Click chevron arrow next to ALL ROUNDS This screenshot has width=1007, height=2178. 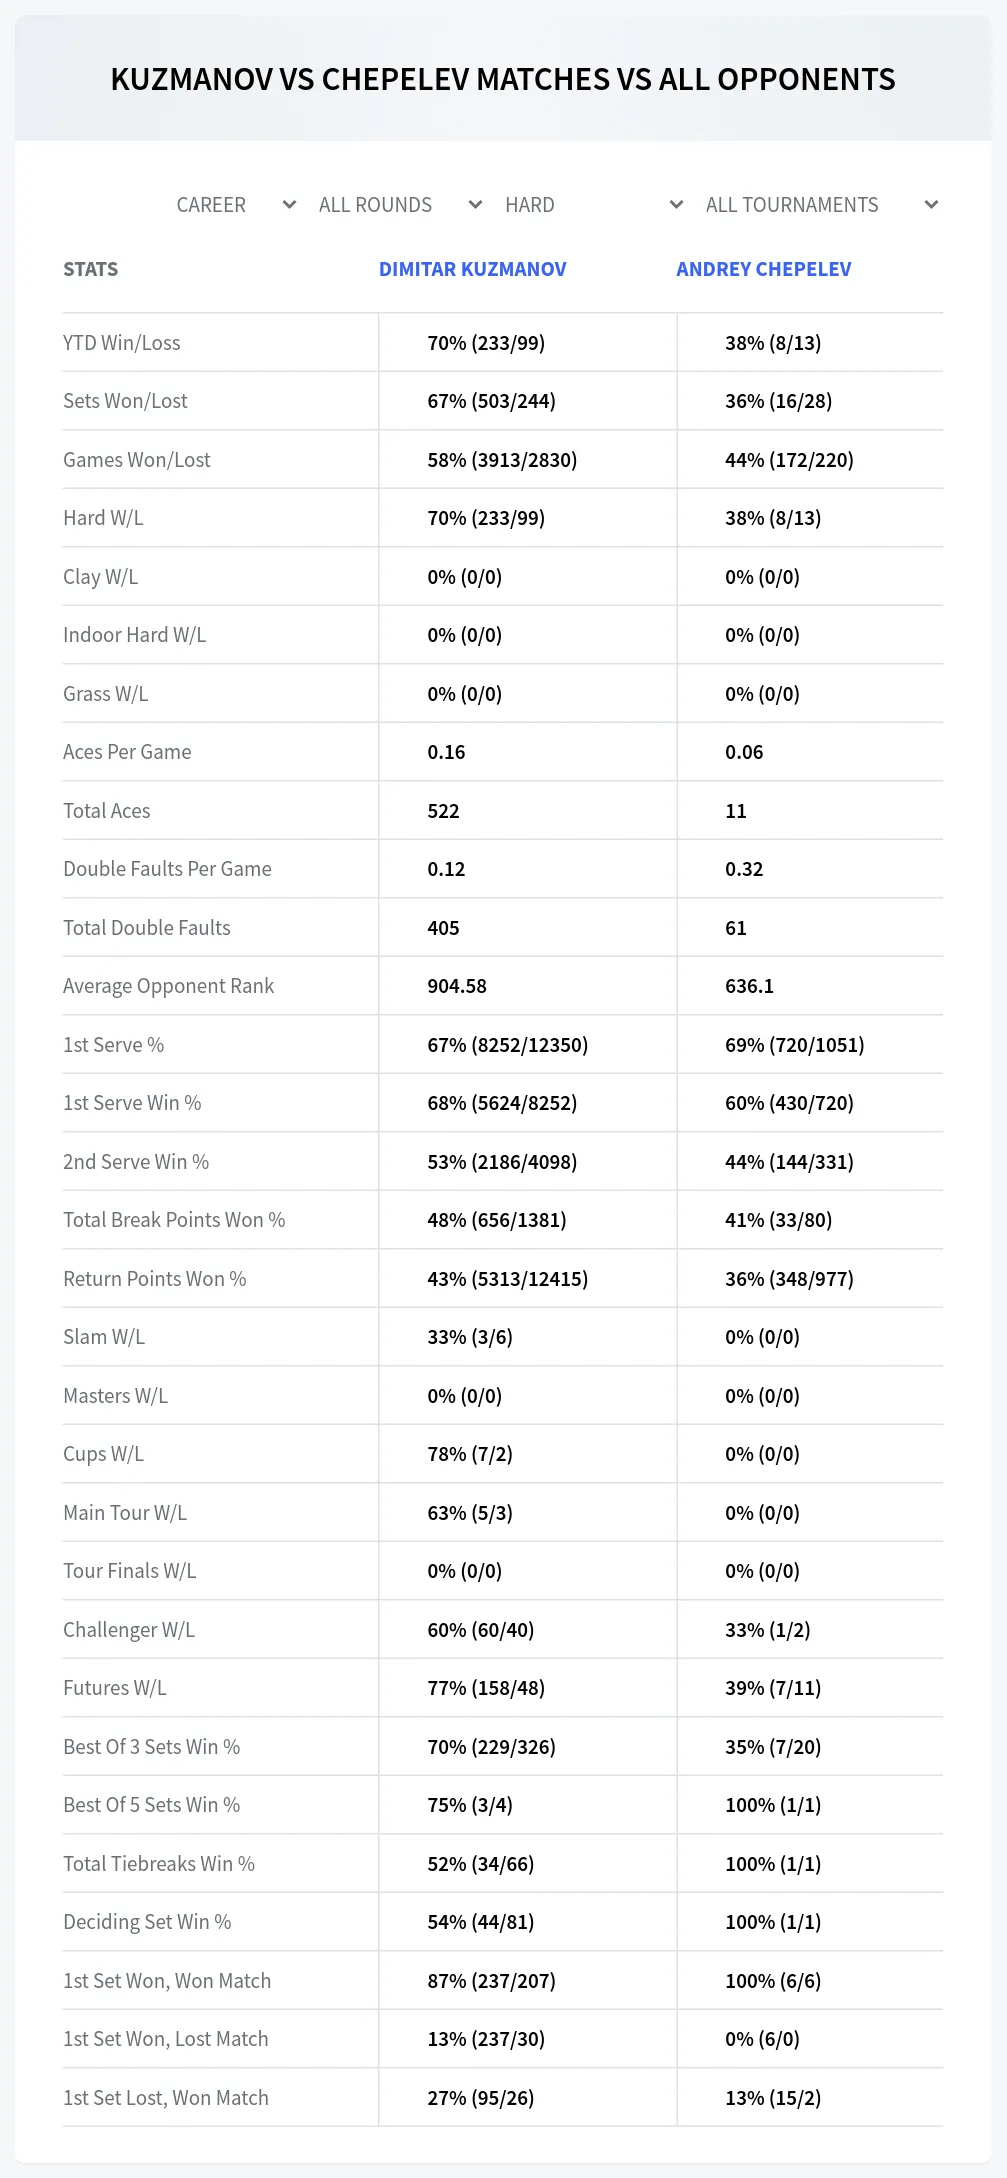tap(475, 205)
